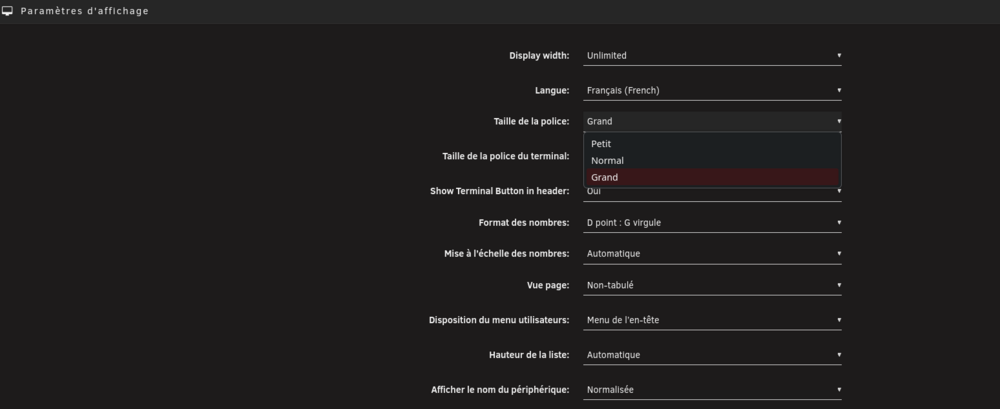Image resolution: width=1000 pixels, height=409 pixels.
Task: Open the Display width dropdown
Action: [x=712, y=56]
